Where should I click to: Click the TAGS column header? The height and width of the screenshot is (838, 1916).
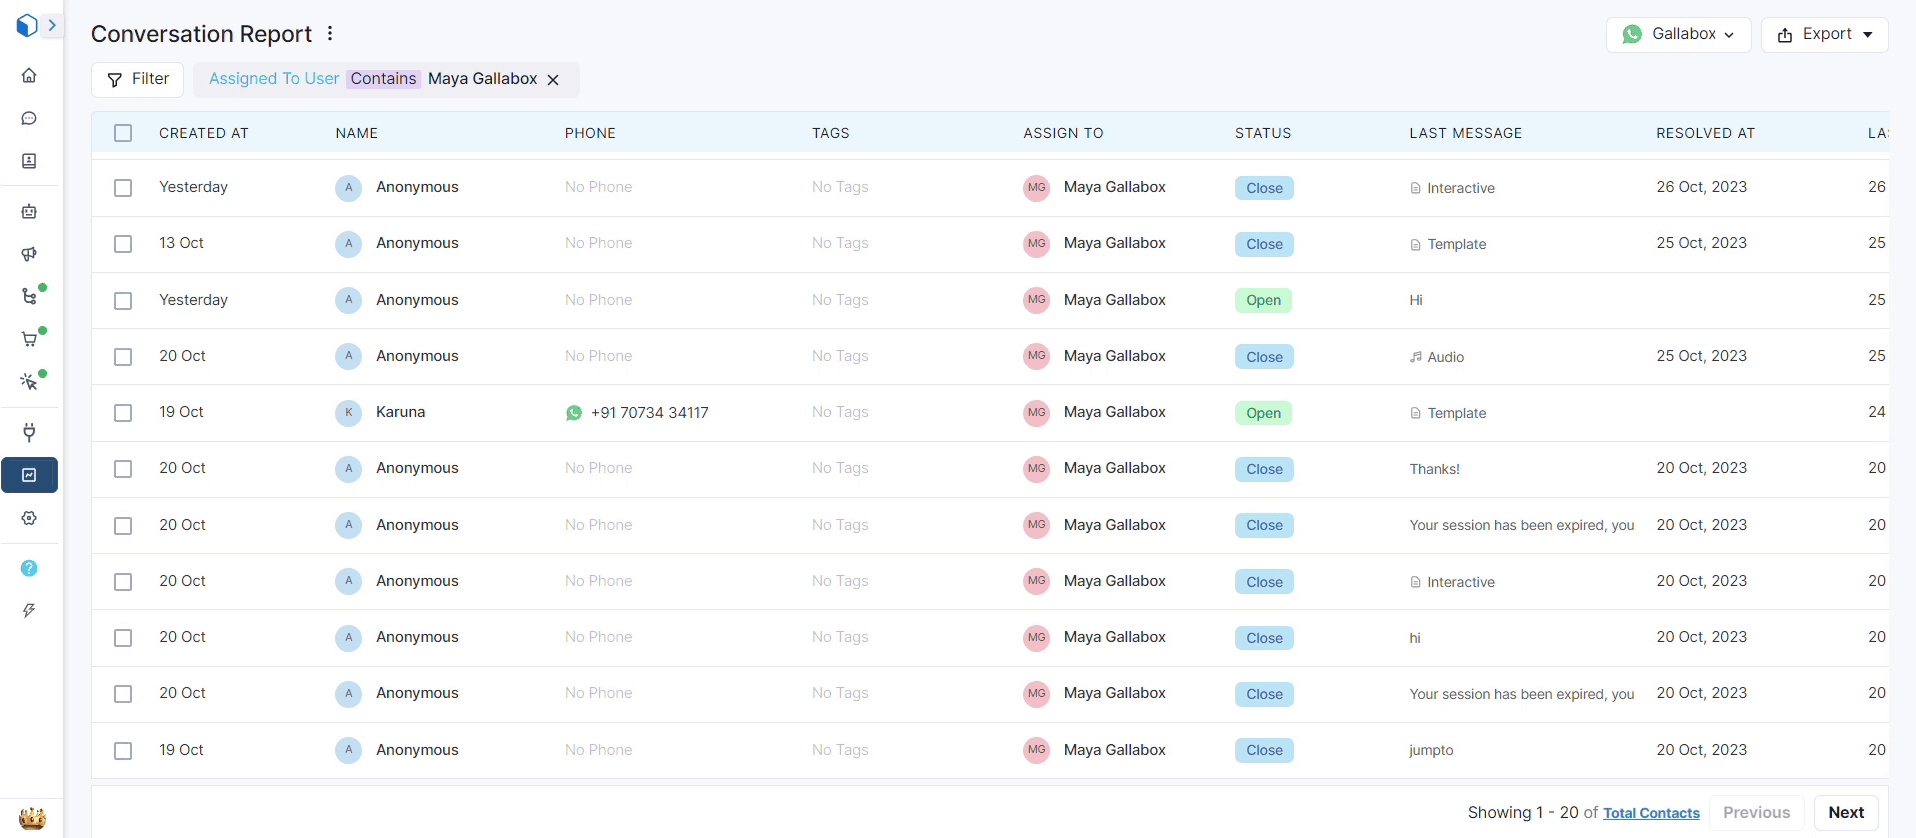831,133
